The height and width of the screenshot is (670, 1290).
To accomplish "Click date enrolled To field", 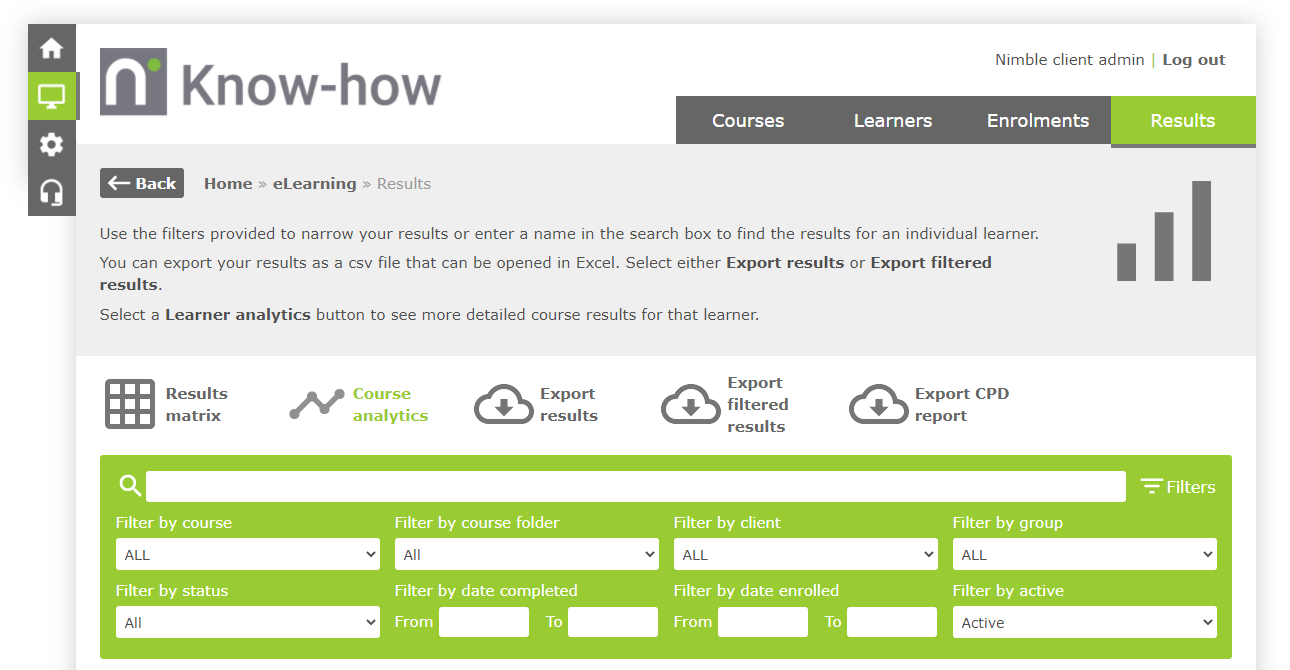I will pyautogui.click(x=892, y=622).
